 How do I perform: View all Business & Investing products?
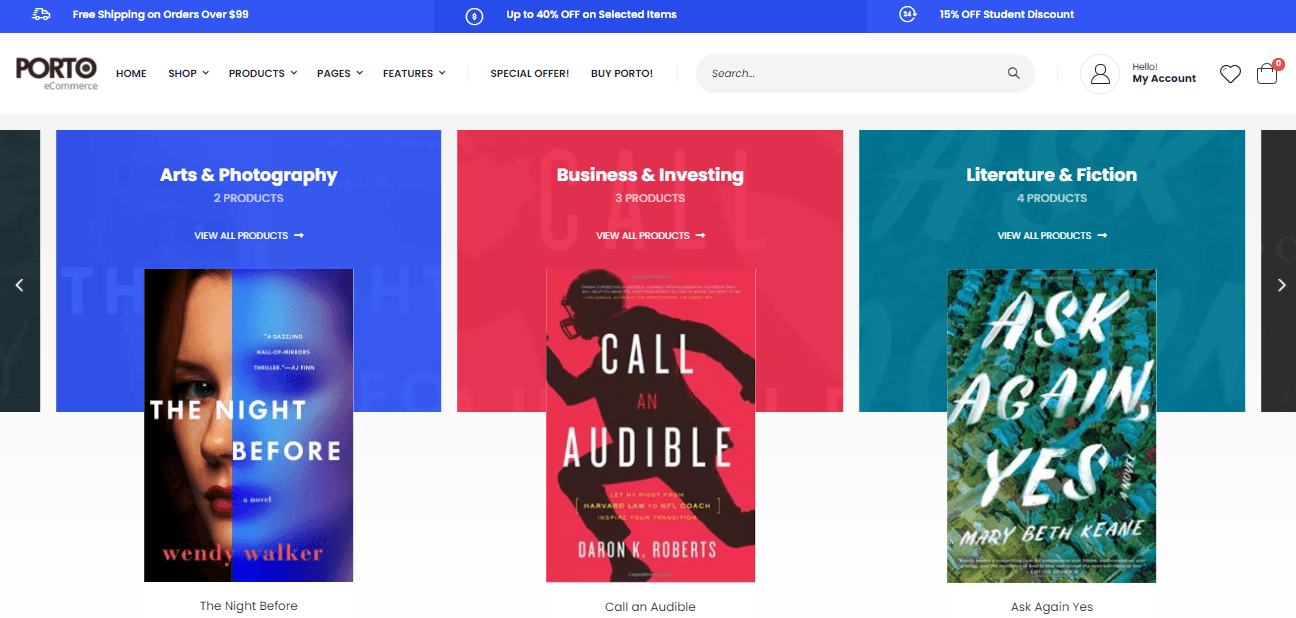[x=650, y=236]
